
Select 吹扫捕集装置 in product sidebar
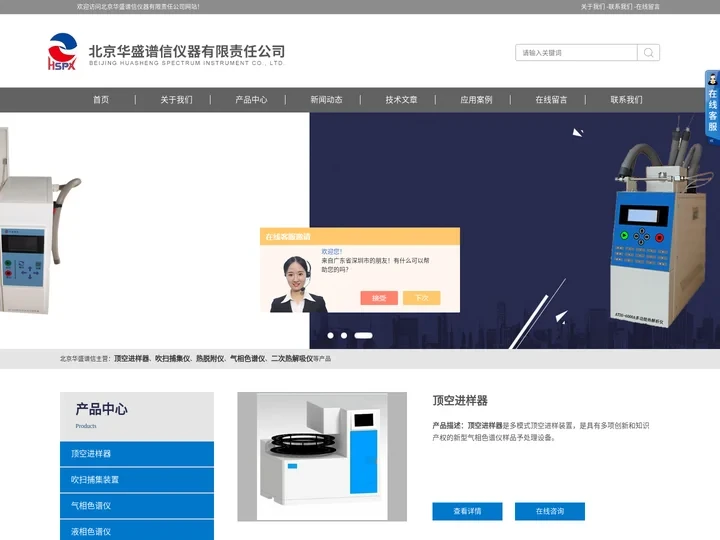tap(137, 480)
